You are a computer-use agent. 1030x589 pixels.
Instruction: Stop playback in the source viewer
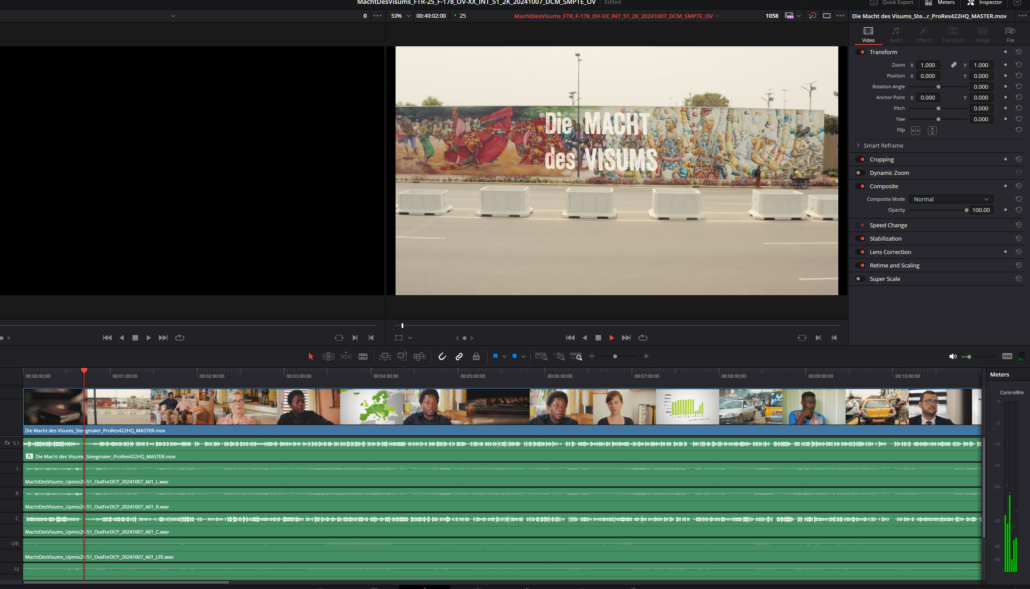(x=135, y=338)
